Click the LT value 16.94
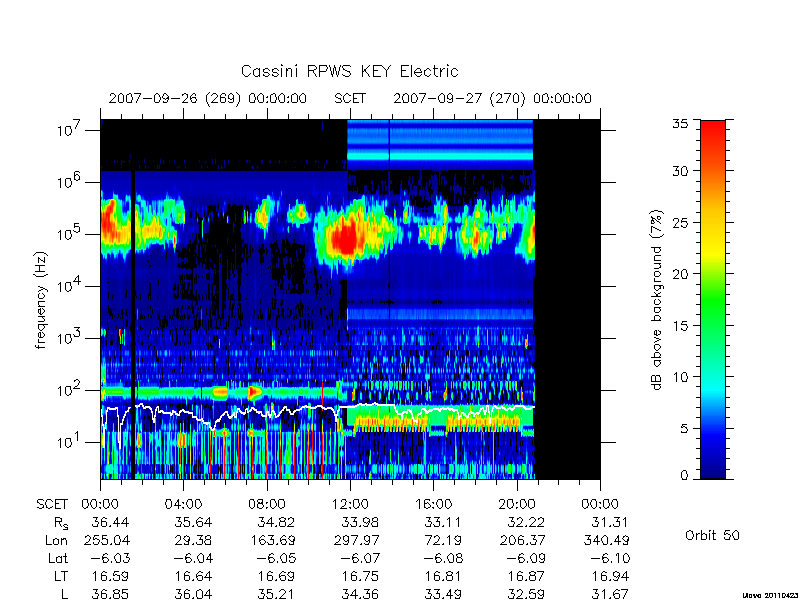Screen dimensions: 800x600 click(609, 576)
